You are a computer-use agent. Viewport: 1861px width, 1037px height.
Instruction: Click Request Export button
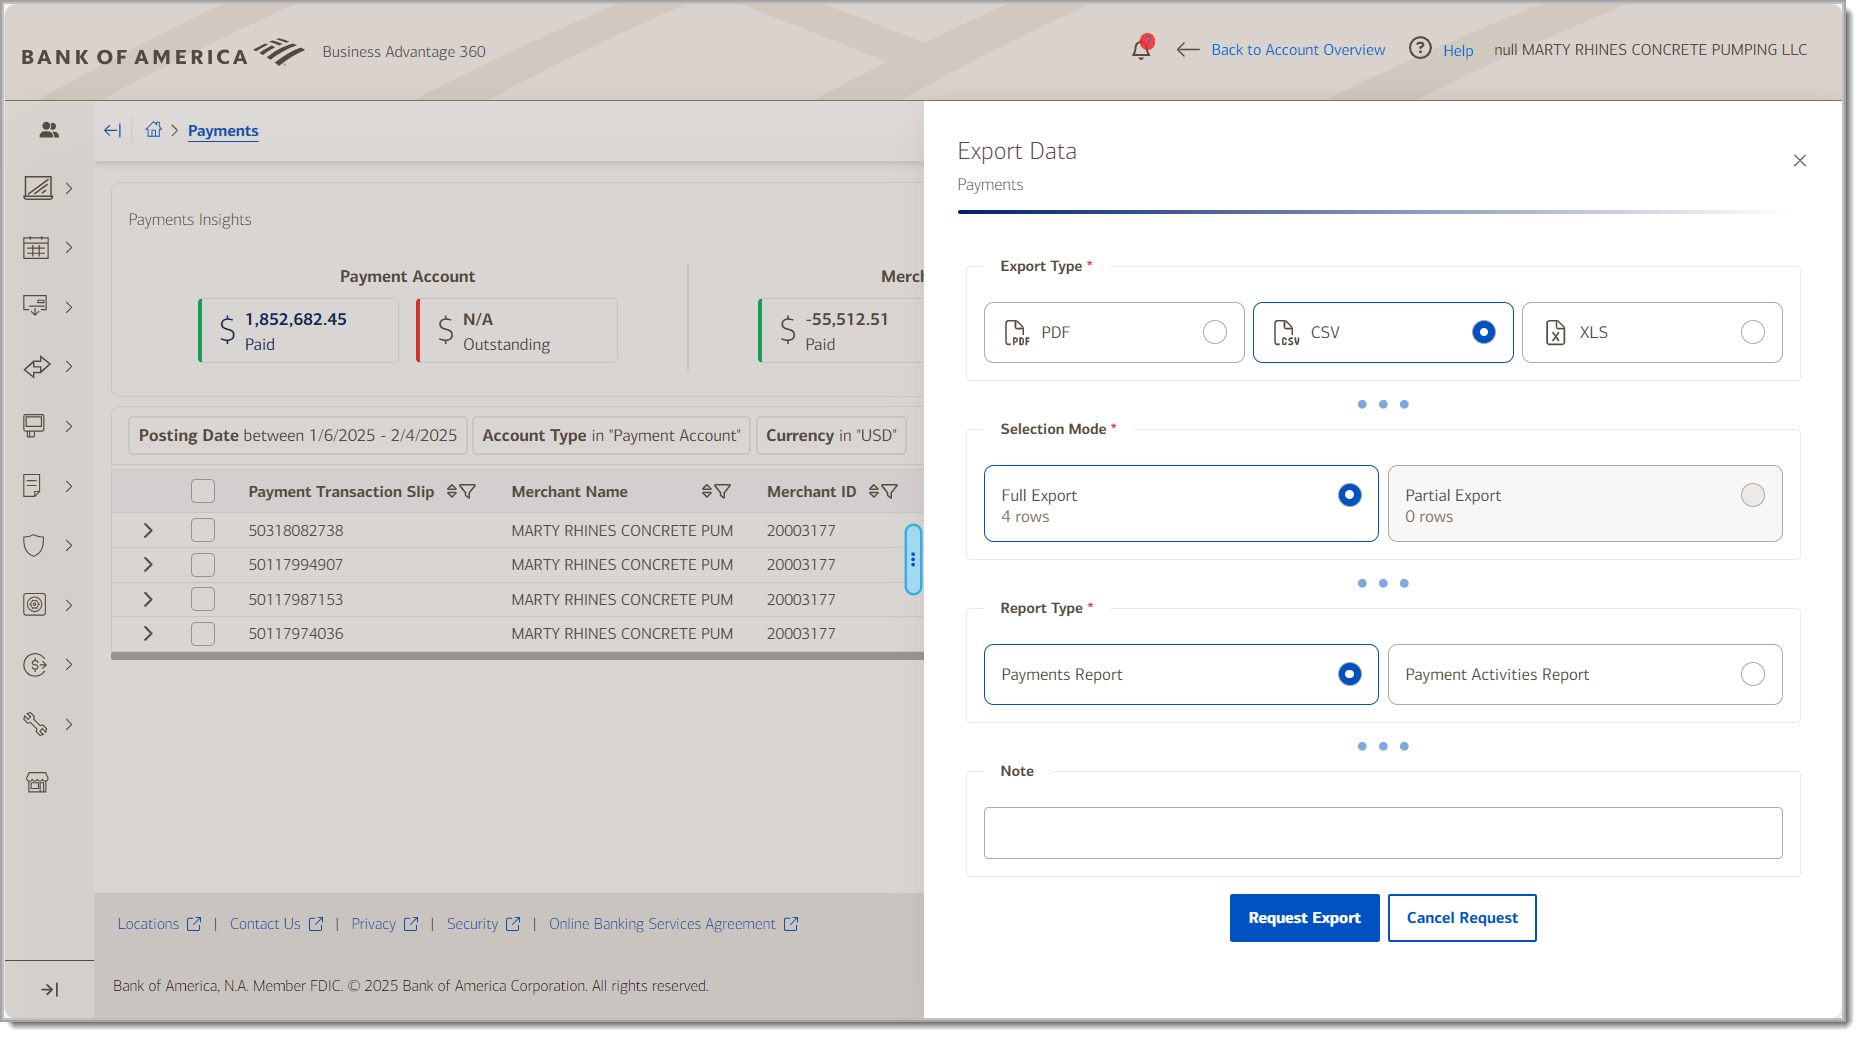(1304, 918)
